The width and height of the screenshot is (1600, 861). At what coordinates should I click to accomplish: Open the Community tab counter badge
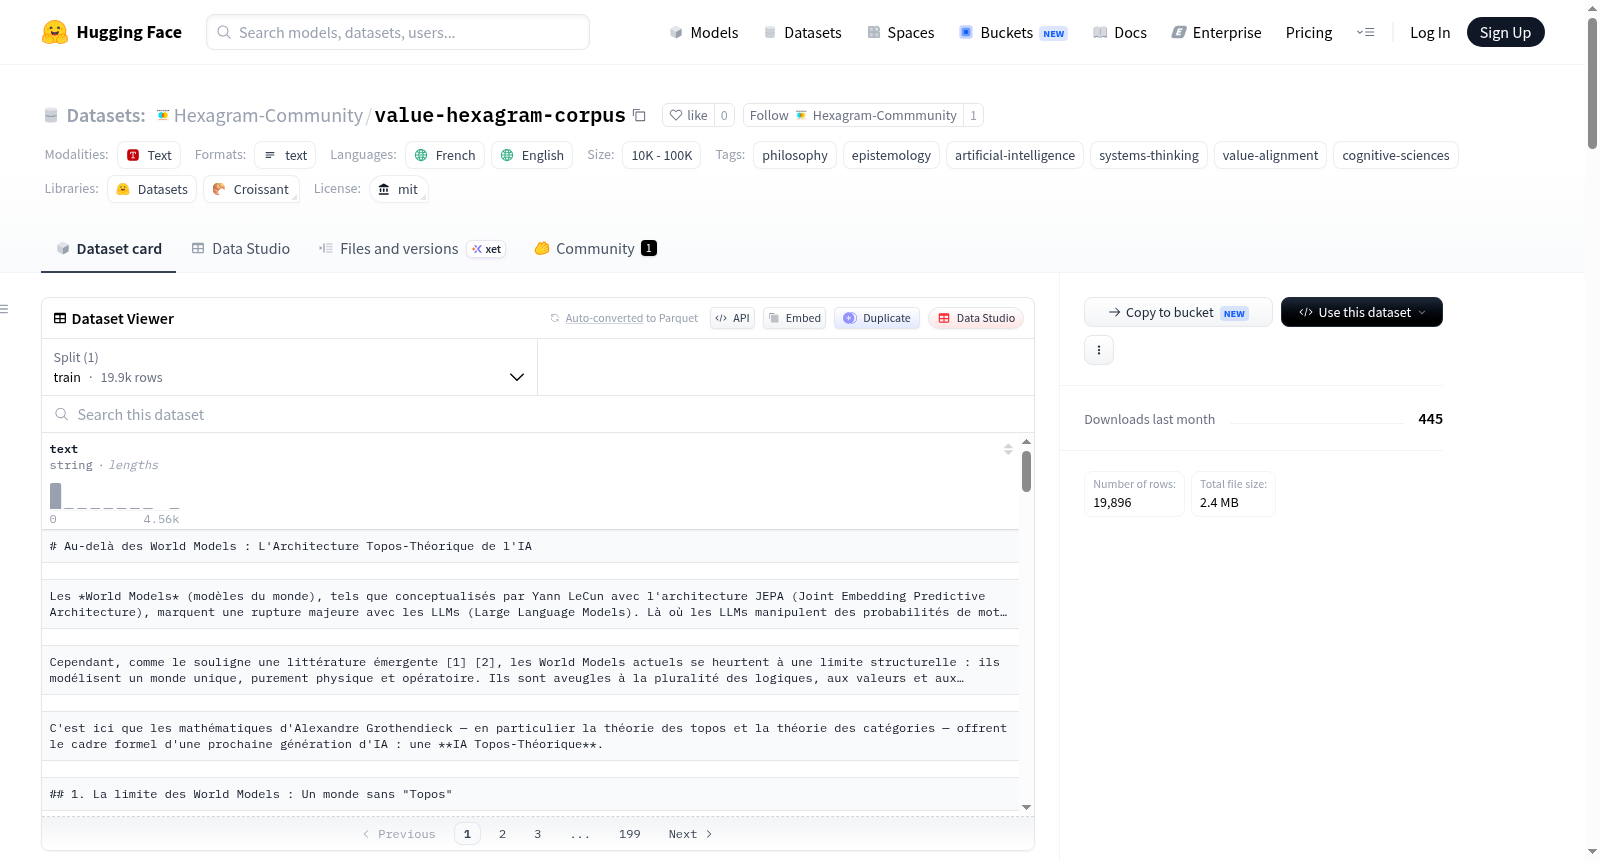point(649,248)
